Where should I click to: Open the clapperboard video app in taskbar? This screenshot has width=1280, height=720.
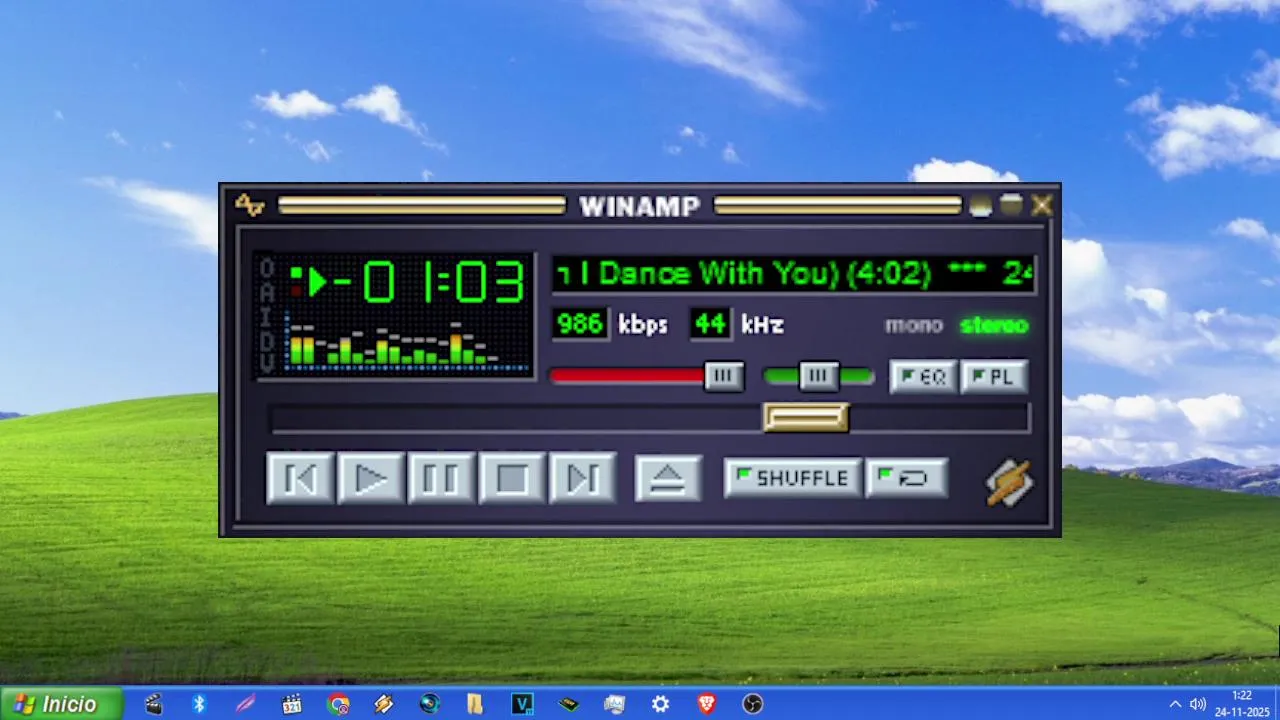tap(153, 704)
